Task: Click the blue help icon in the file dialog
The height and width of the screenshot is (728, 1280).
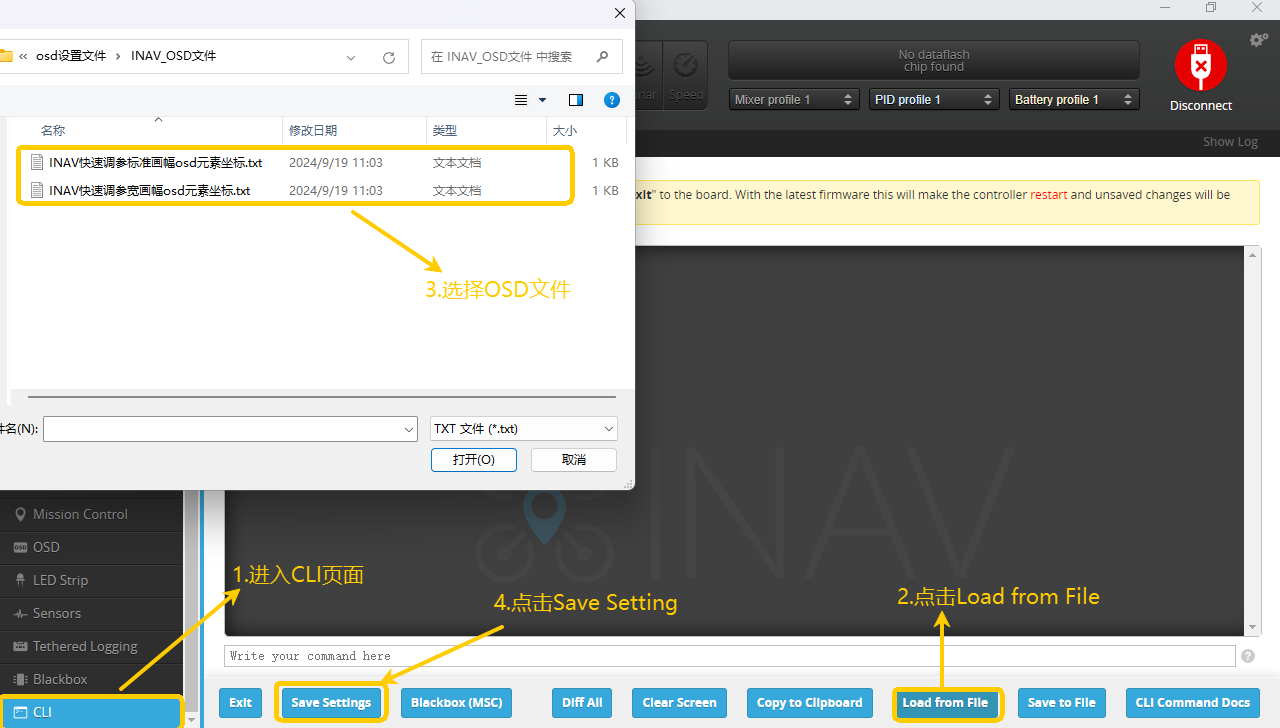Action: tap(612, 100)
